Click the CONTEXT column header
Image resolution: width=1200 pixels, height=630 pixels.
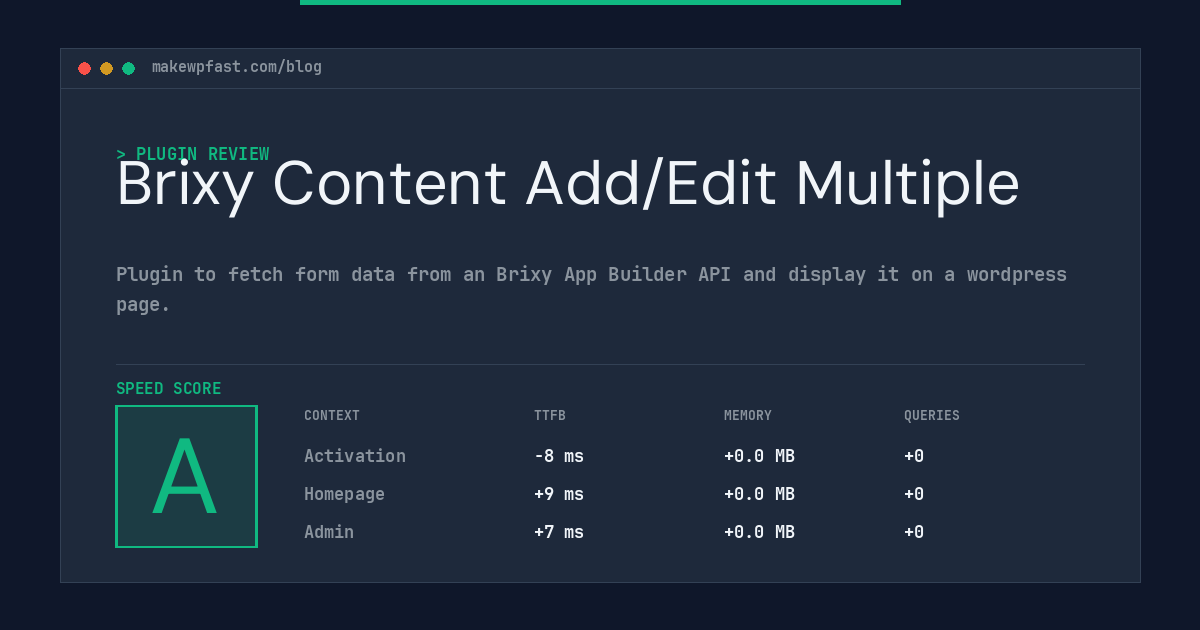[332, 416]
